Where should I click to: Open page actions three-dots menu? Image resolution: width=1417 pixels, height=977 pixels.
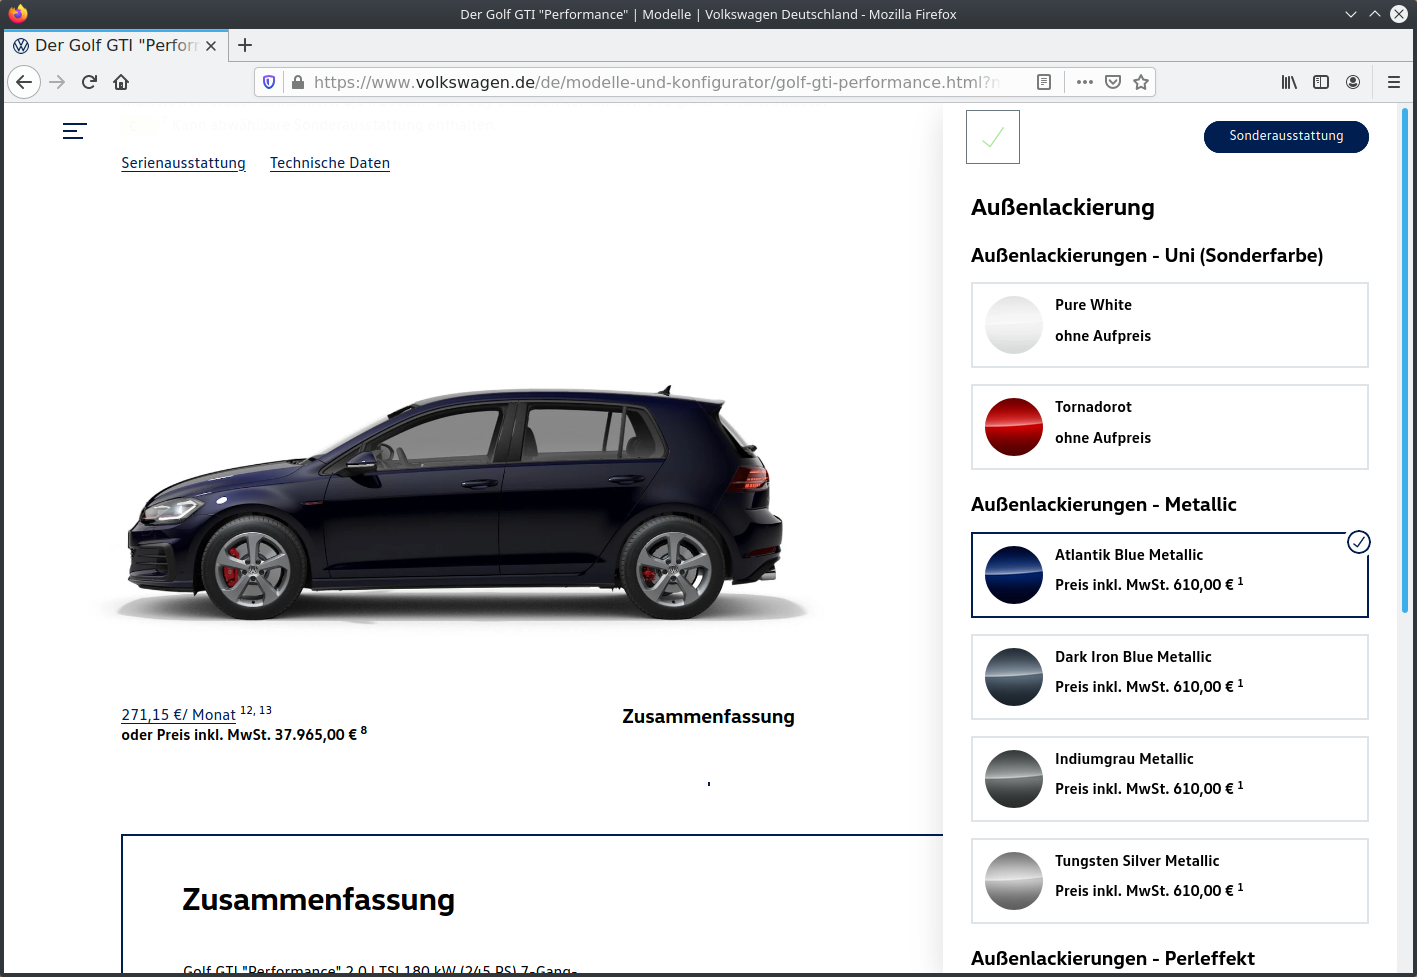click(1085, 82)
